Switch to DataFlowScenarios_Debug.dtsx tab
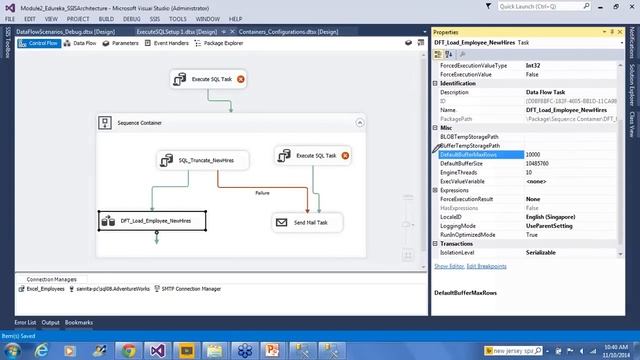This screenshot has width=640, height=360. (x=65, y=31)
